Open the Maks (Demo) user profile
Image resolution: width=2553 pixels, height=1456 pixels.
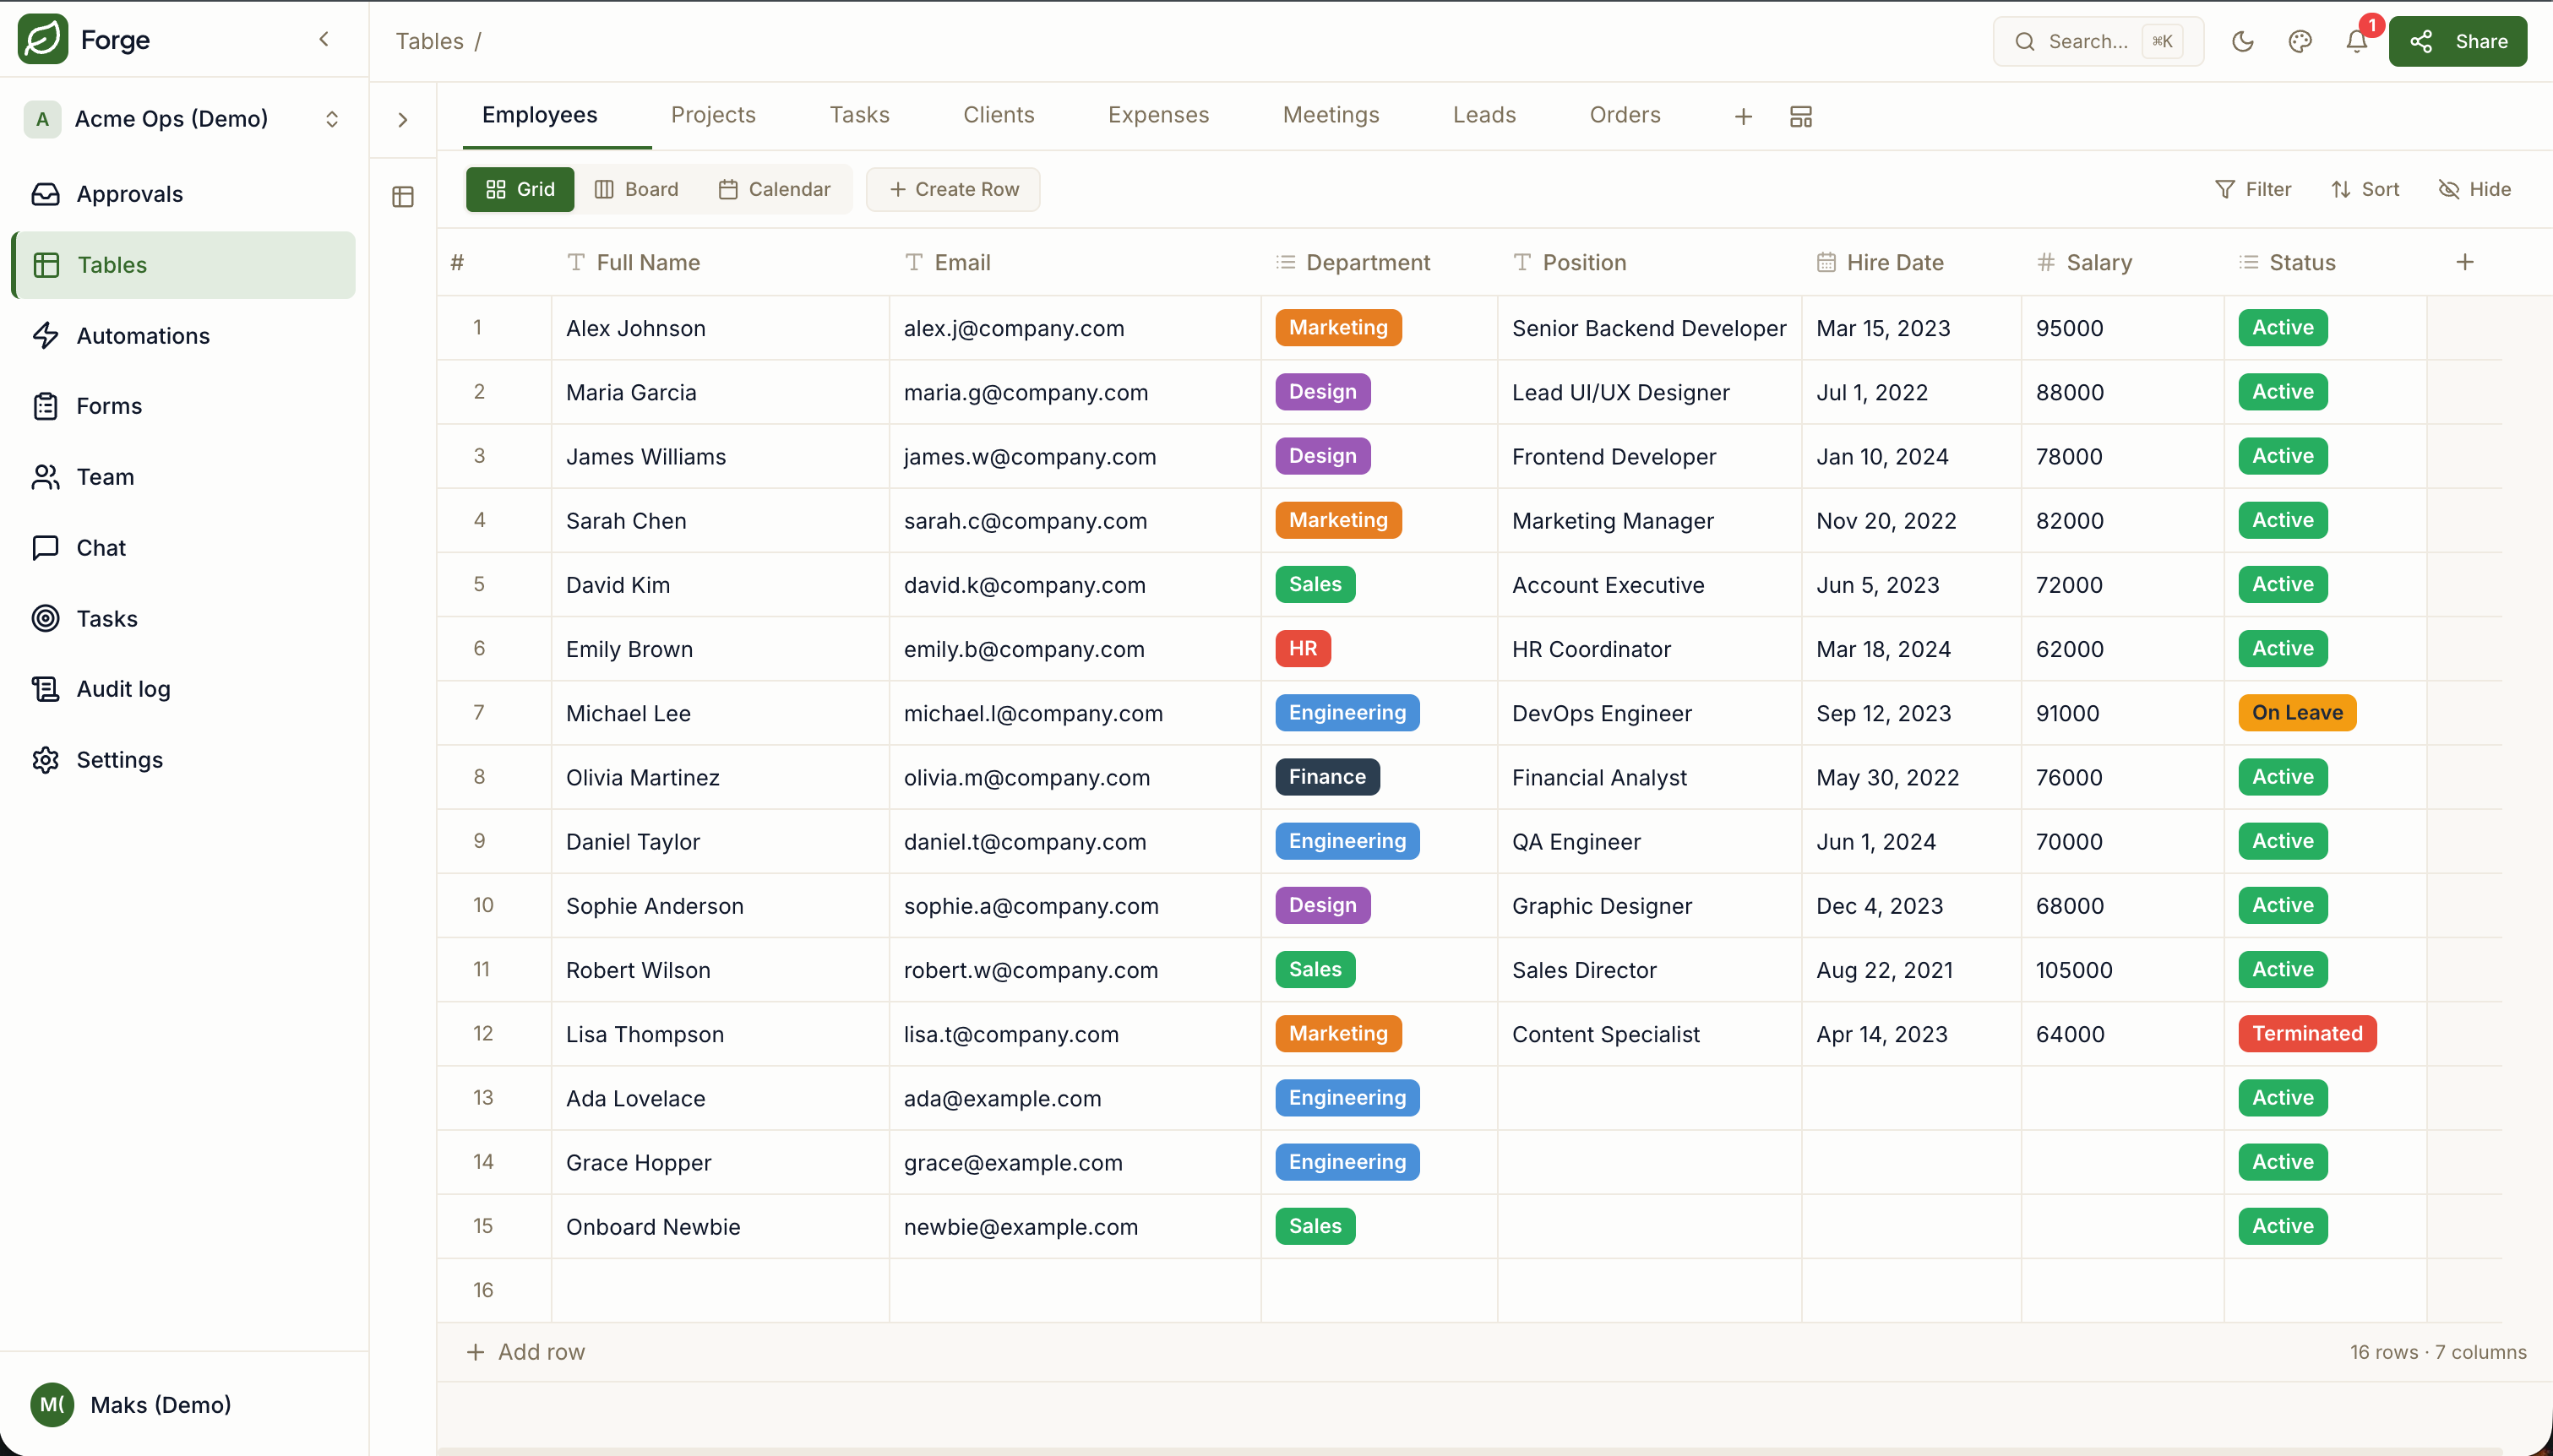[184, 1405]
